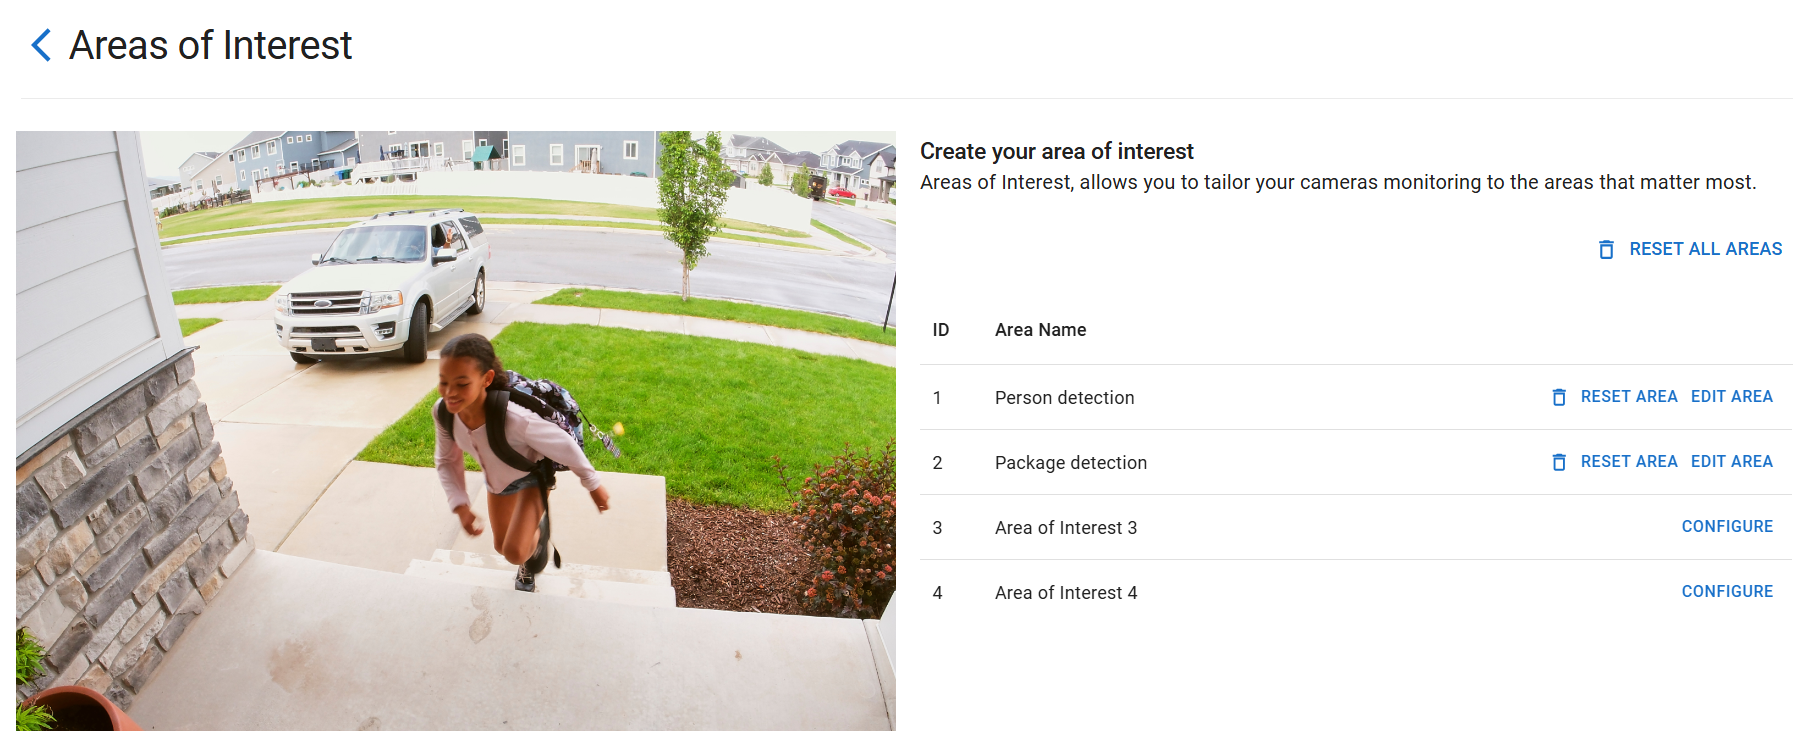The width and height of the screenshot is (1811, 752).
Task: Configure Area of Interest 4
Action: tap(1727, 592)
